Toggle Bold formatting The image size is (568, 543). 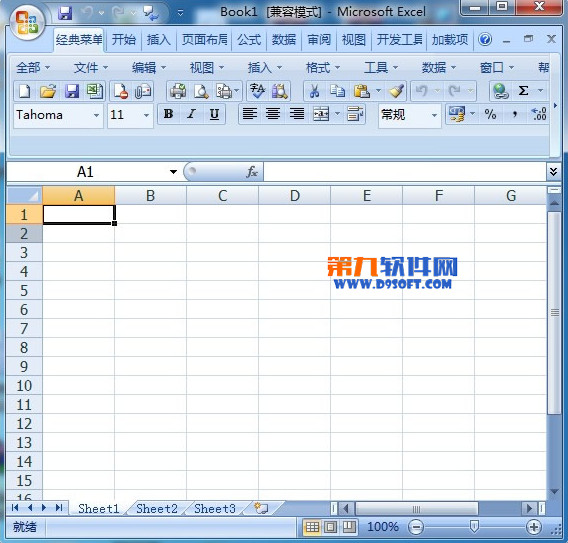(x=168, y=114)
